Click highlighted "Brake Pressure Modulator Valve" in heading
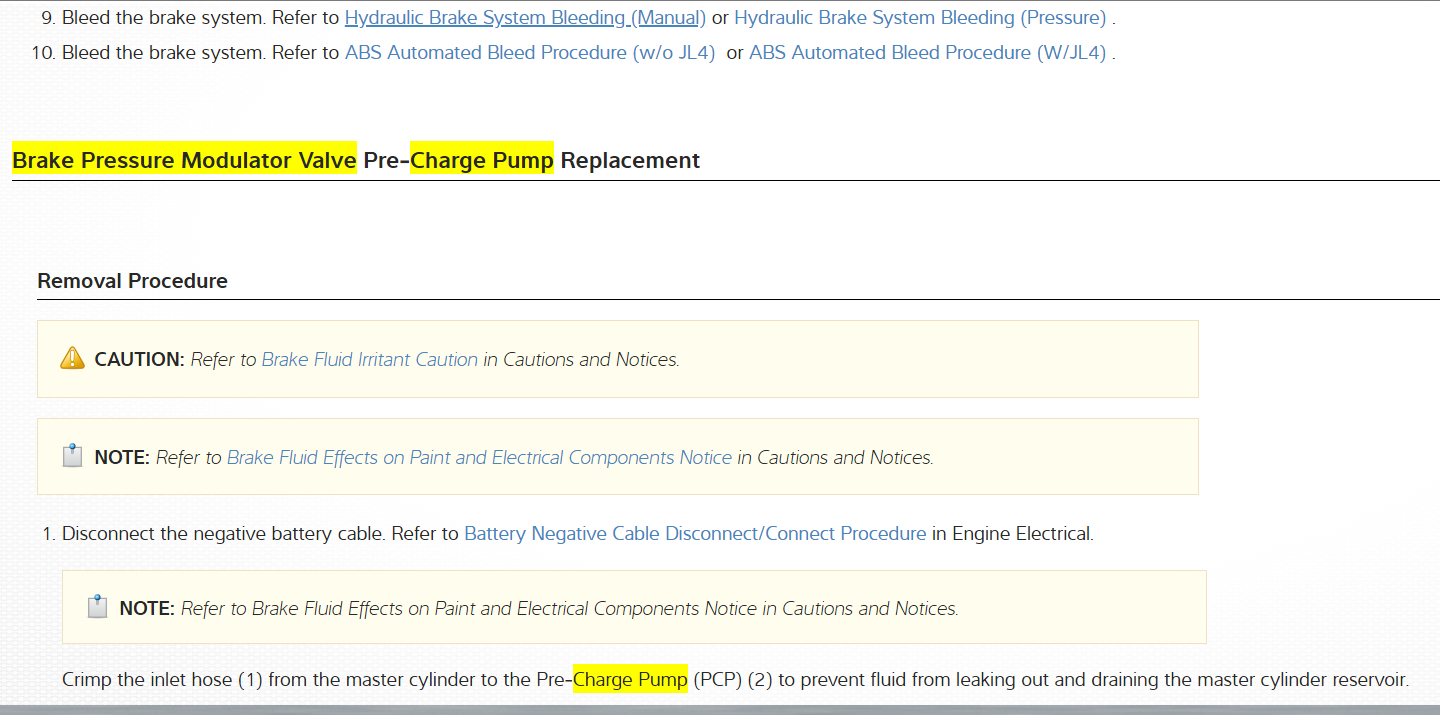The height and width of the screenshot is (715, 1440). (184, 160)
